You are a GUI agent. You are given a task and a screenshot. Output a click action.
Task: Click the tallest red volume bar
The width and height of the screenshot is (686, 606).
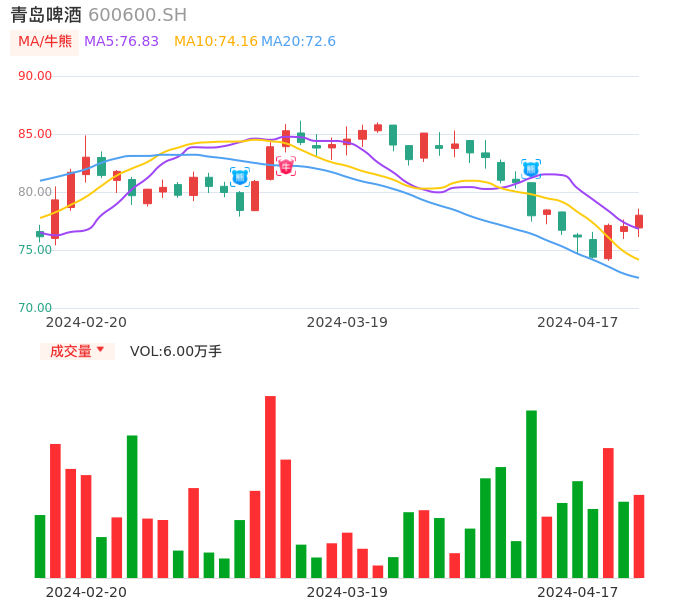coord(270,487)
